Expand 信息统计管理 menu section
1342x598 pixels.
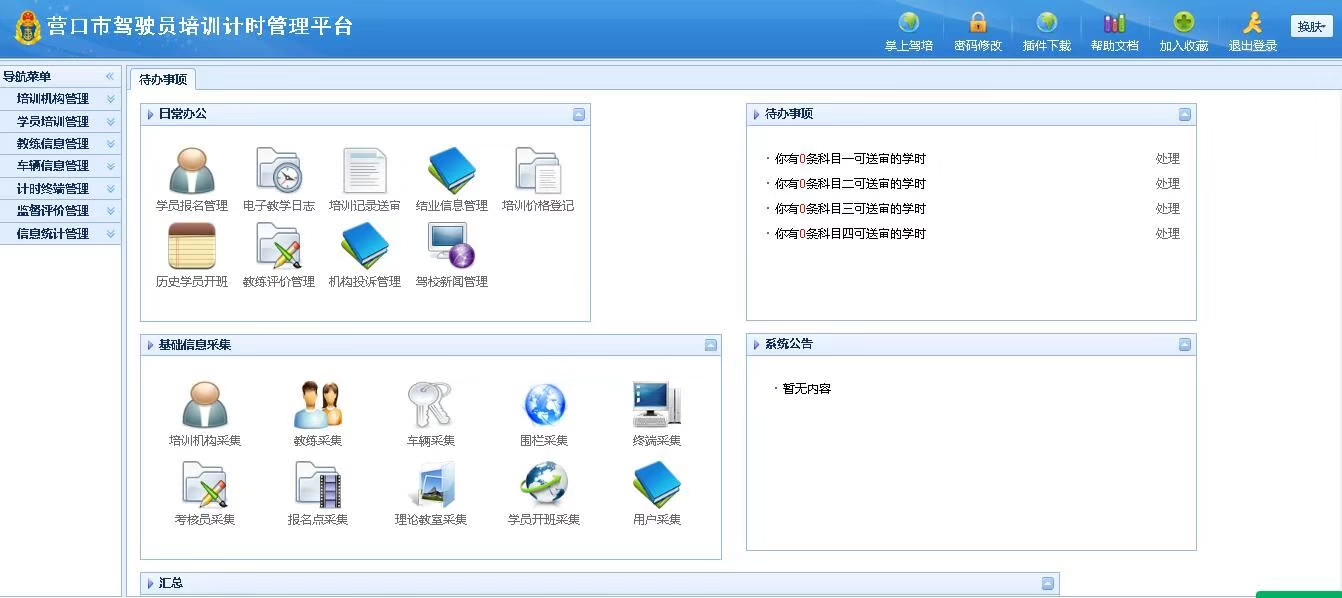60,234
